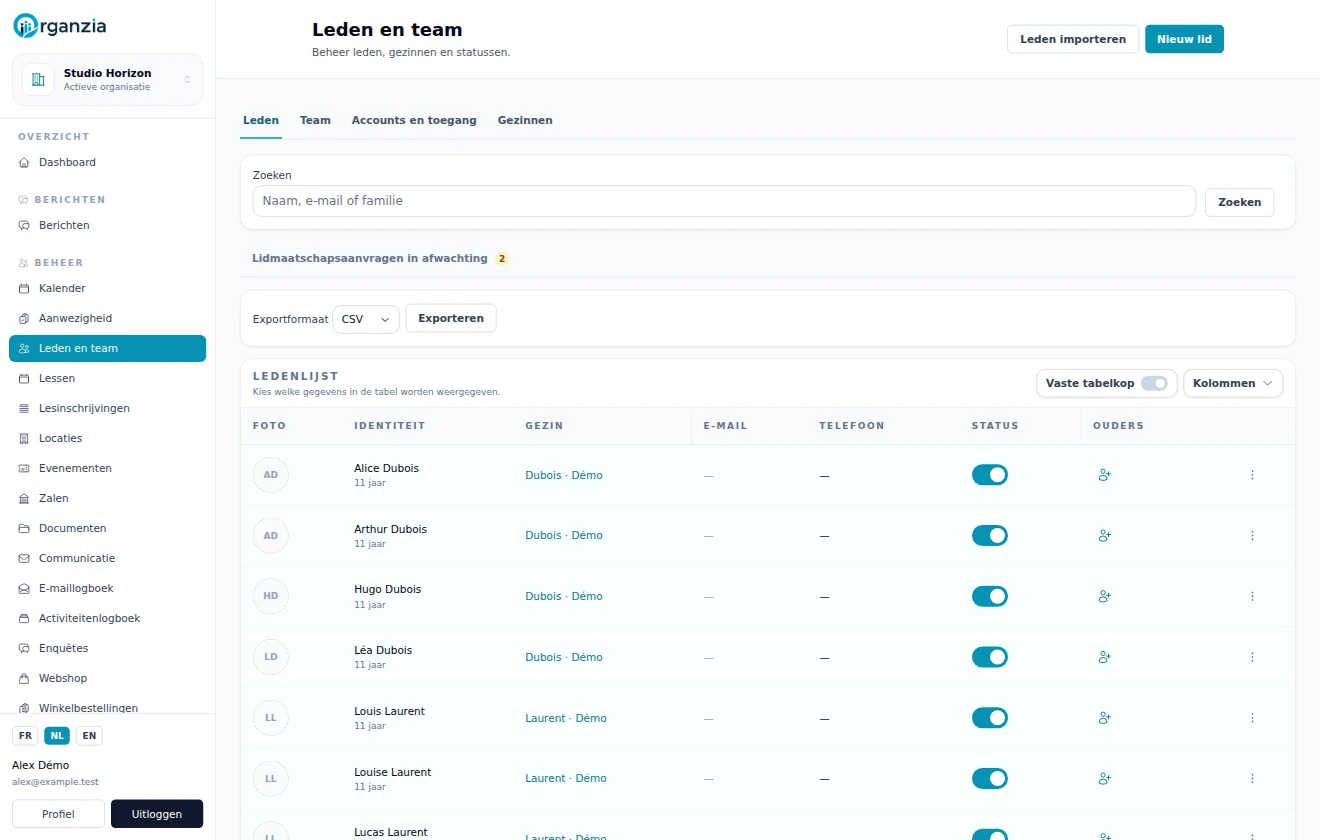Click the Zoeken search input field
Image resolution: width=1320 pixels, height=840 pixels.
[x=724, y=201]
